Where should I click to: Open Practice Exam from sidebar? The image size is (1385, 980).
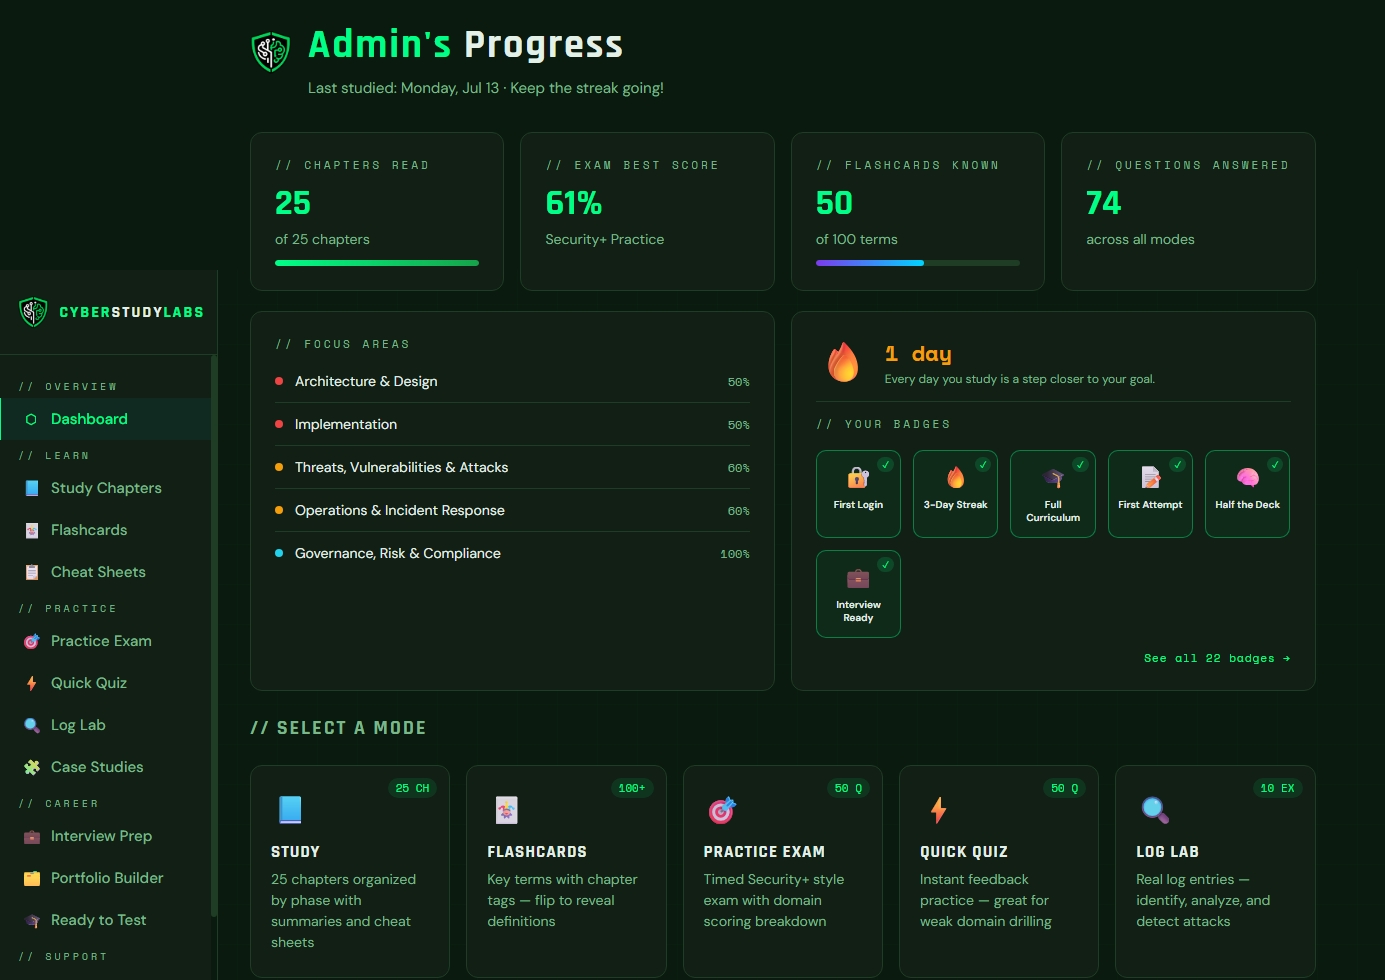pos(105,641)
